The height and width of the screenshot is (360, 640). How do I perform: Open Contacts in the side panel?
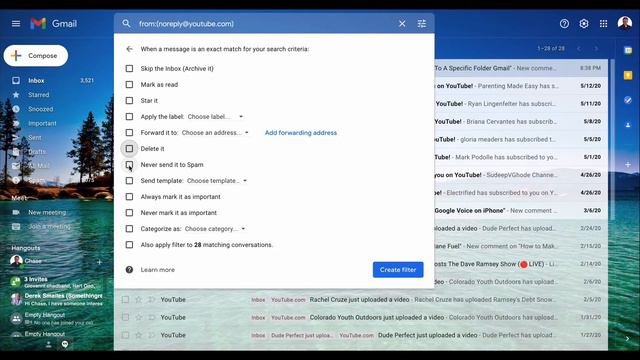tap(628, 125)
